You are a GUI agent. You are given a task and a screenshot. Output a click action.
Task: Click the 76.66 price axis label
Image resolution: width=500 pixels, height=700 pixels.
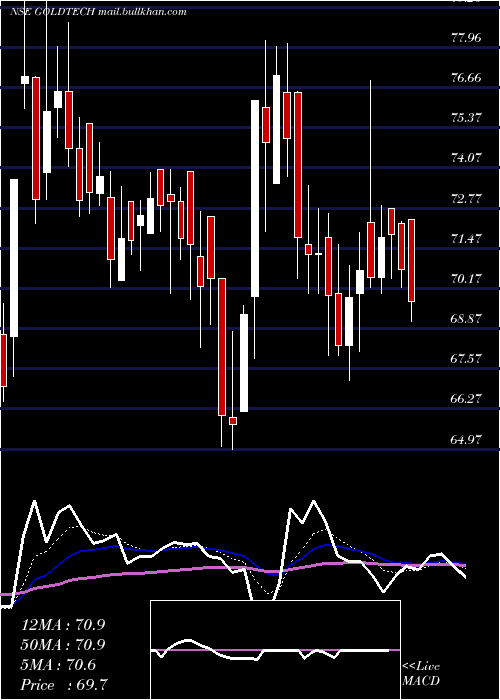pos(467,78)
